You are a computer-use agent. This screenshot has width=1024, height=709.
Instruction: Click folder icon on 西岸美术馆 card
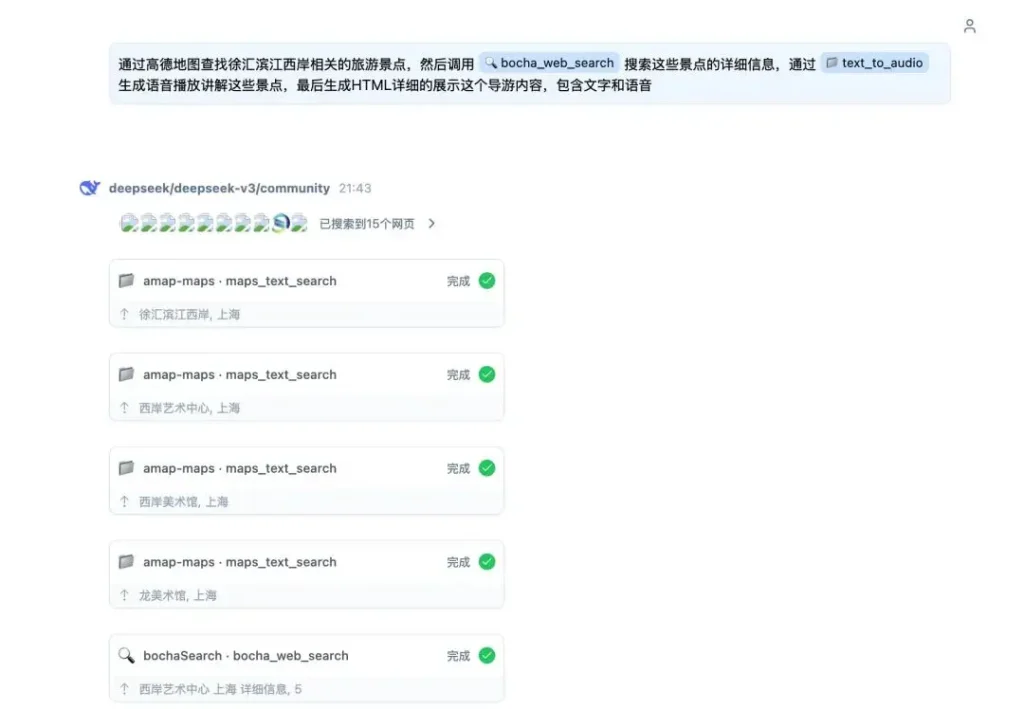(x=126, y=468)
